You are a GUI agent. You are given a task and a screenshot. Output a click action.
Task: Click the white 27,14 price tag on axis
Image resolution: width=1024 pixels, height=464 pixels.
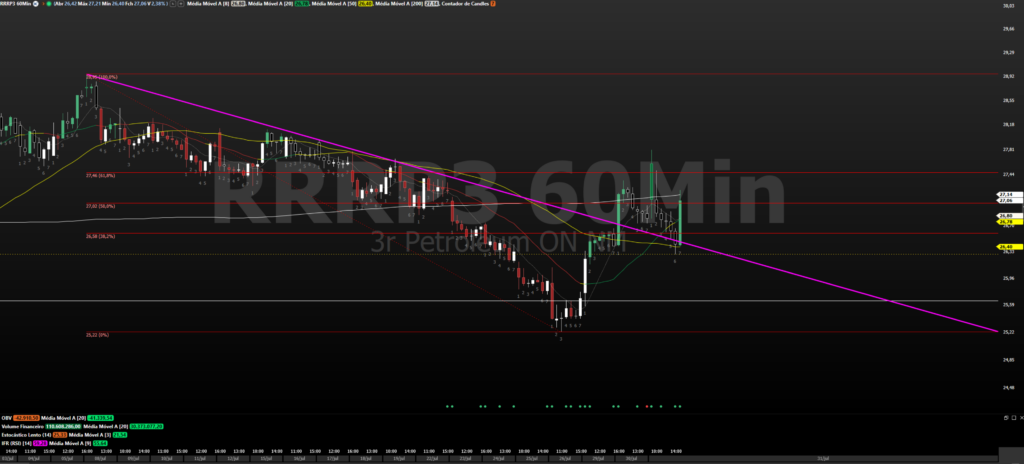[x=1005, y=194]
